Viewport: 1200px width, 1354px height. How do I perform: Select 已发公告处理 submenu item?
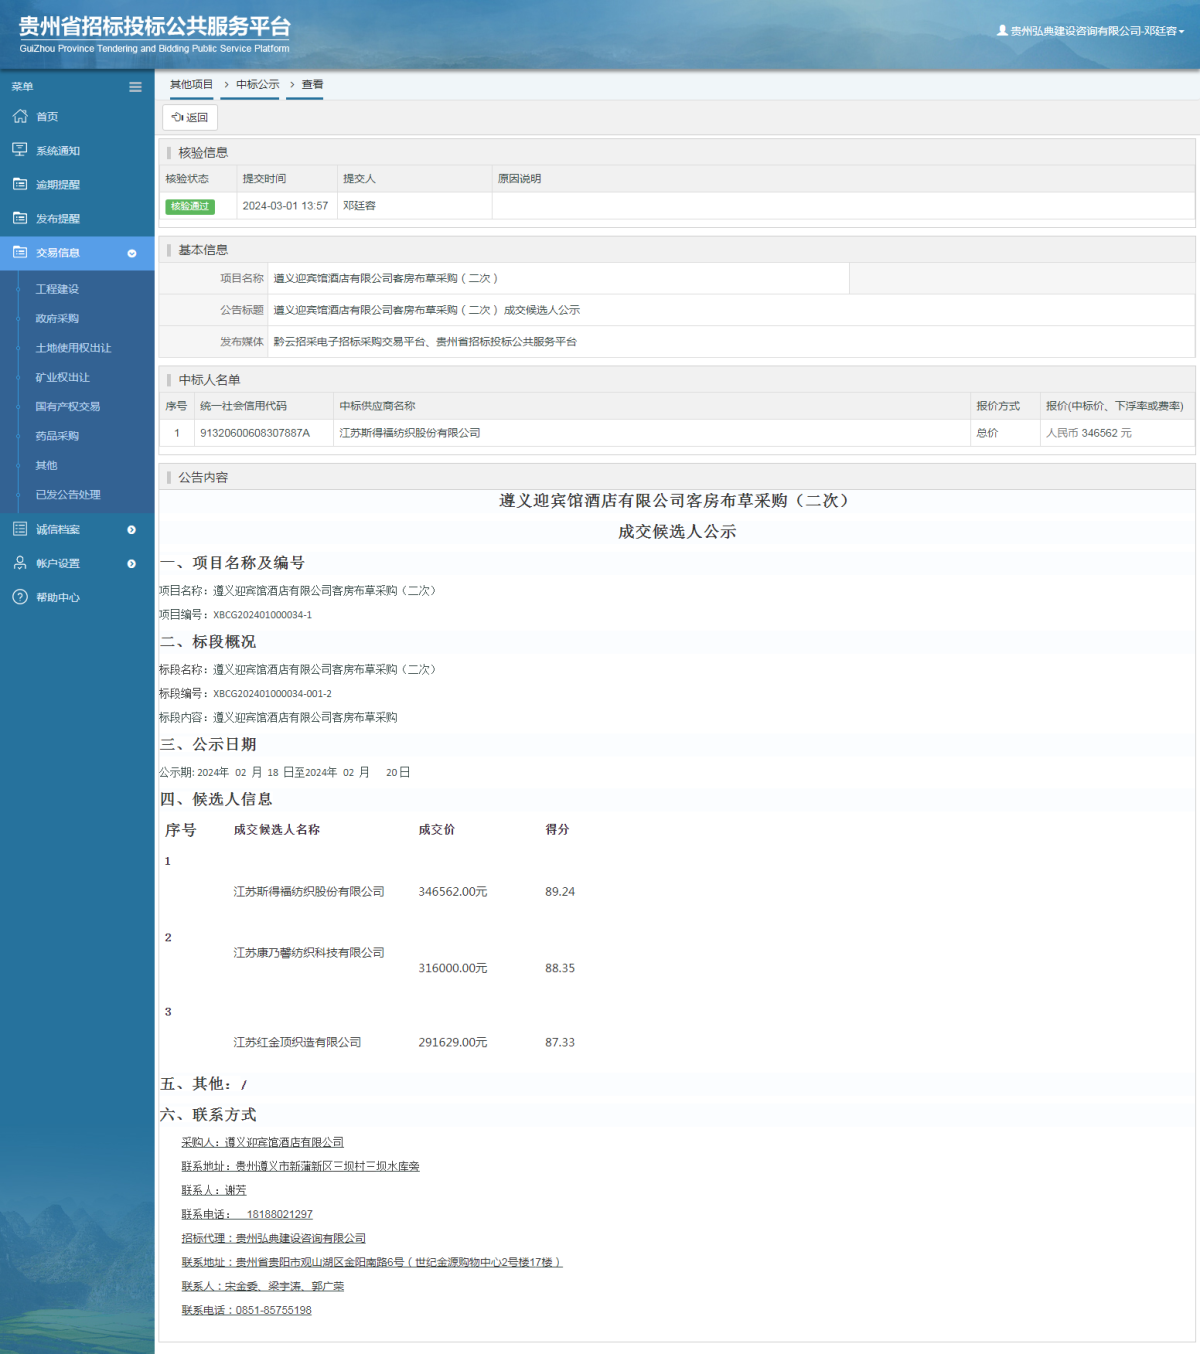point(68,495)
